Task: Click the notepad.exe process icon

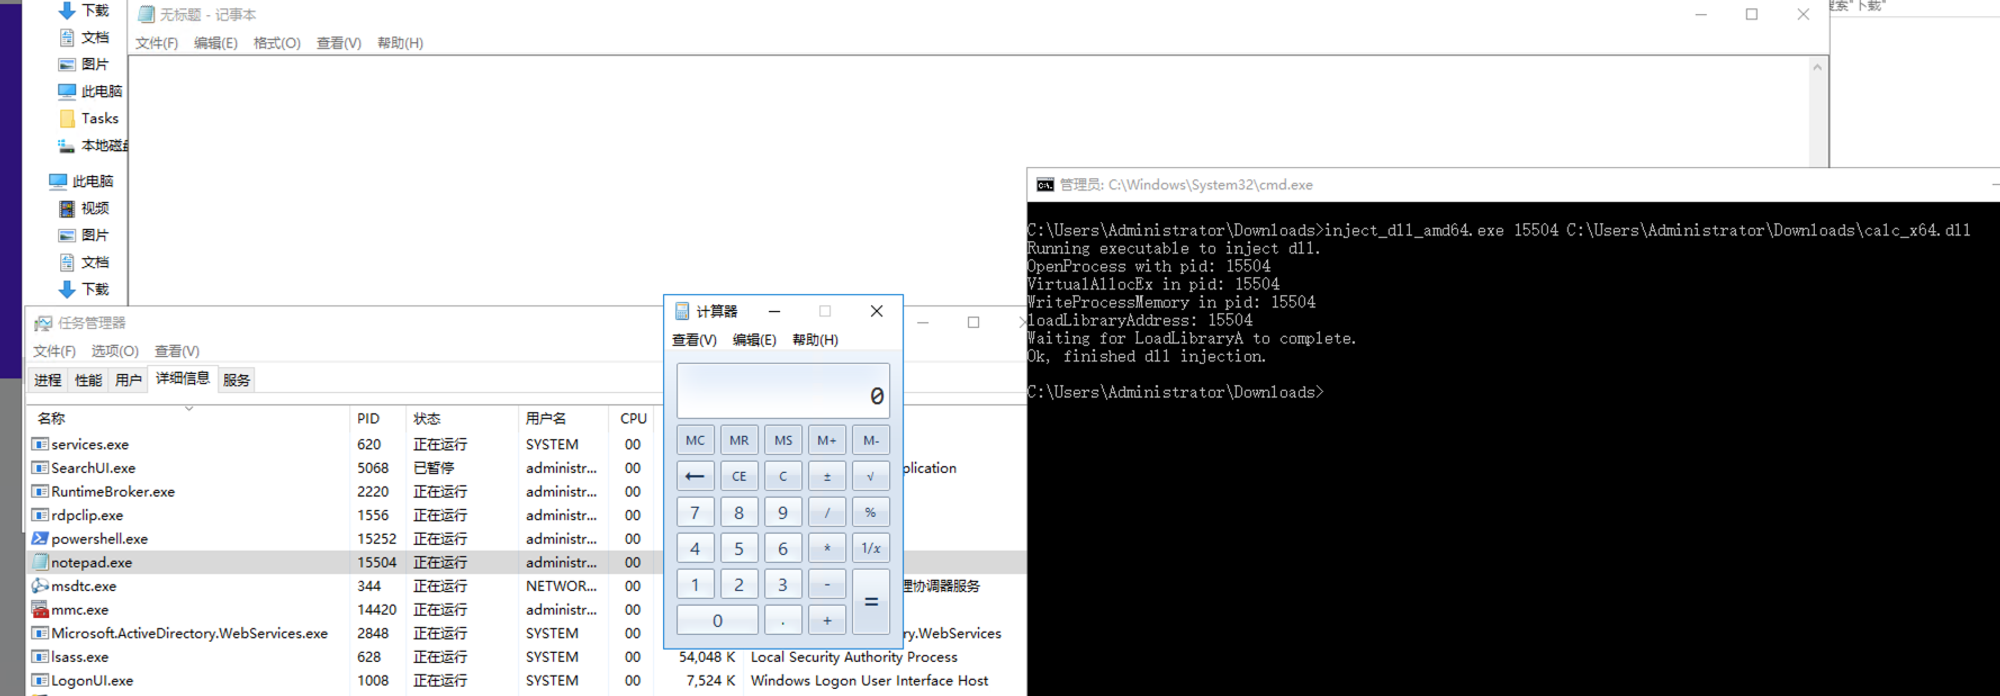Action: [40, 563]
